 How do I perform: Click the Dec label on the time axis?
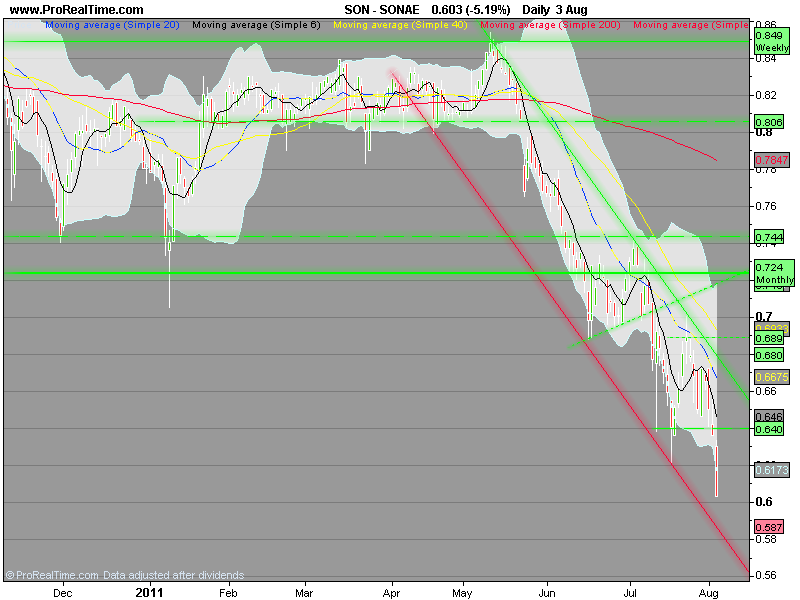[63, 593]
